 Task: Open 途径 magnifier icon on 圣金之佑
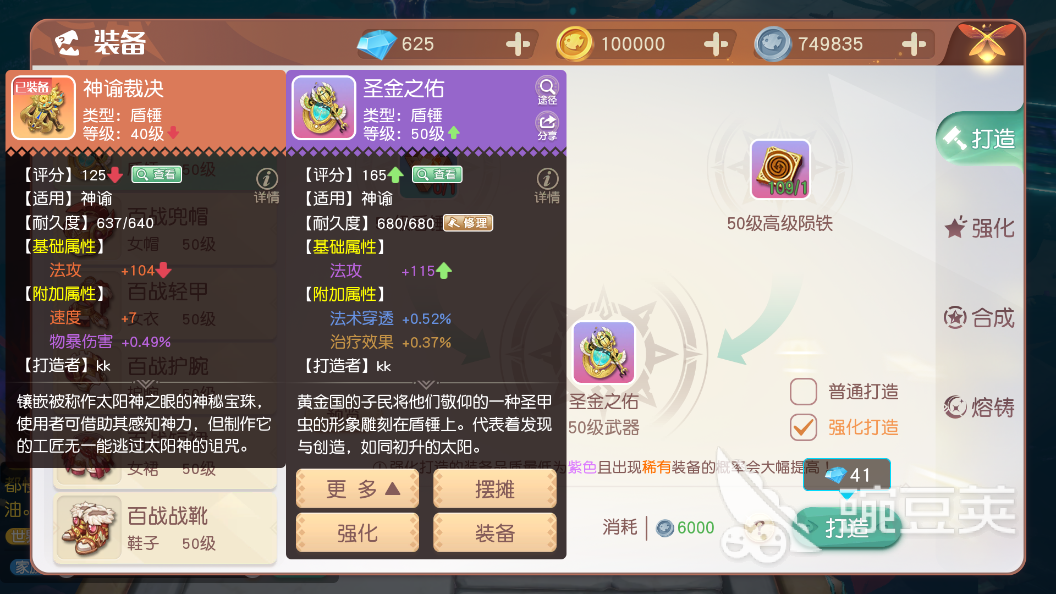pos(547,90)
